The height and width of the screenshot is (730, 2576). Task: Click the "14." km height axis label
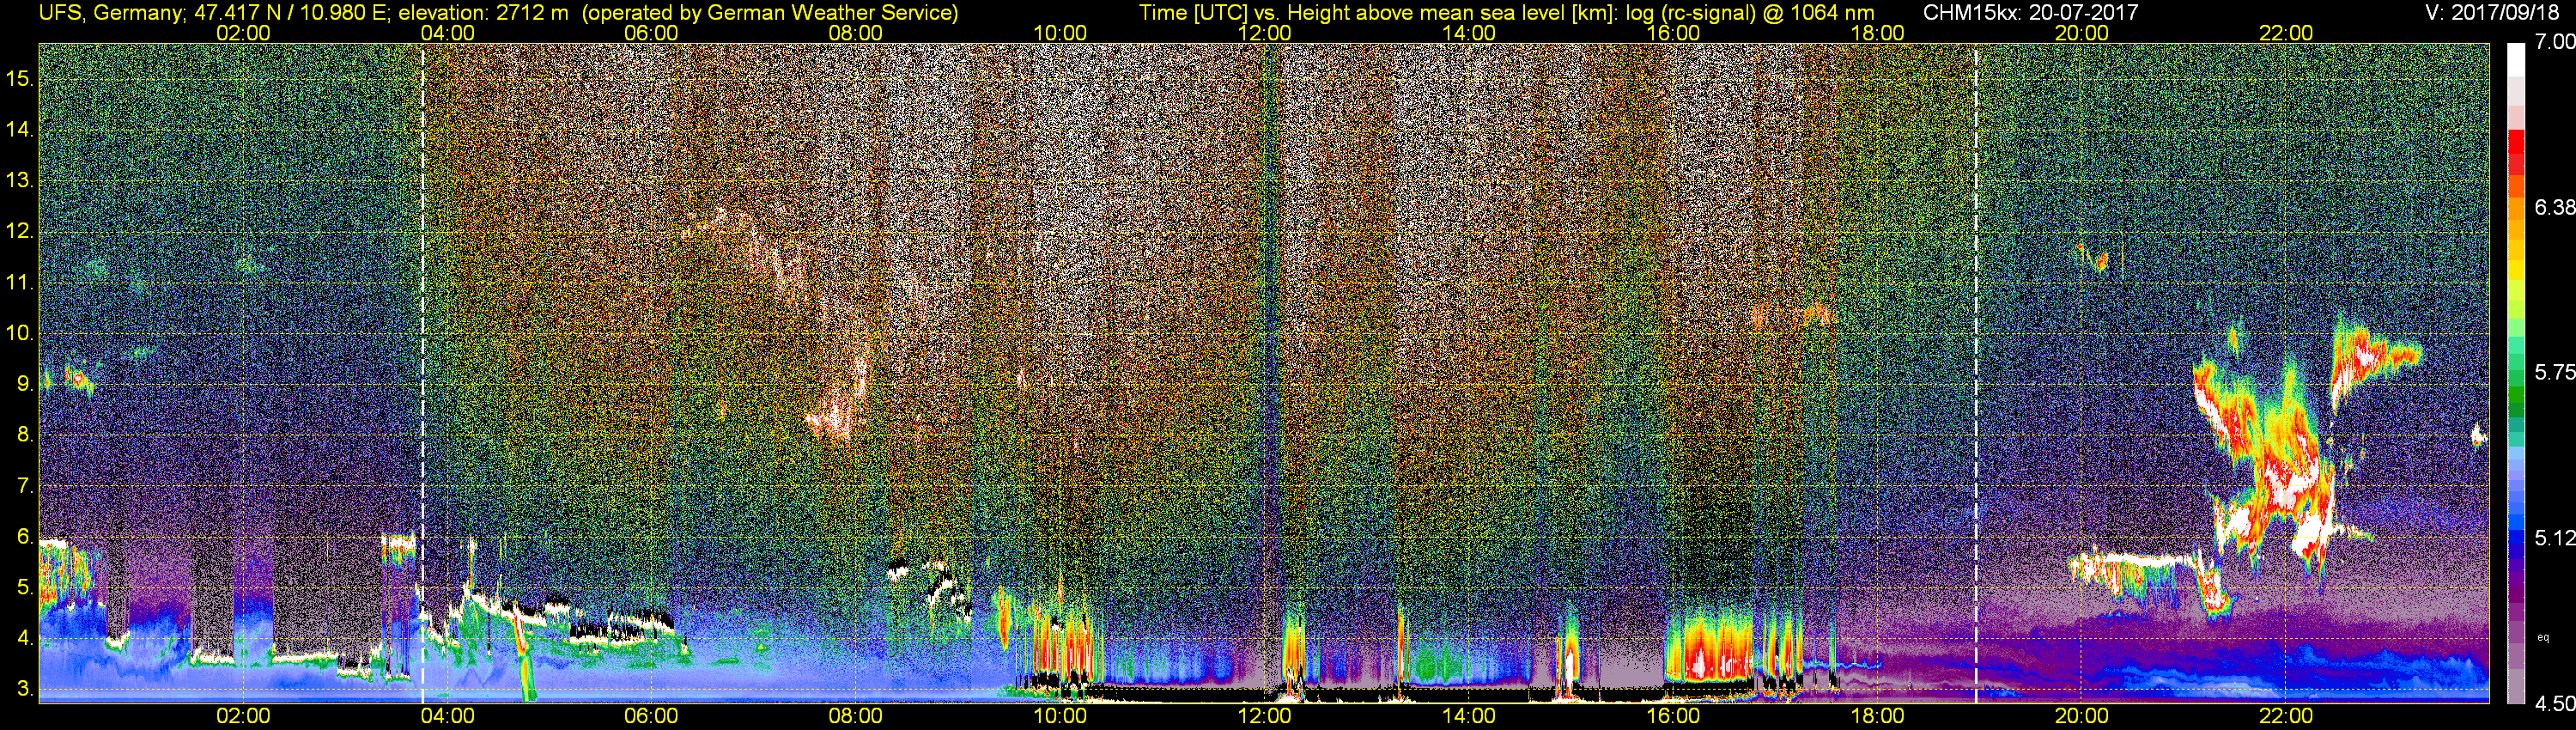point(19,129)
